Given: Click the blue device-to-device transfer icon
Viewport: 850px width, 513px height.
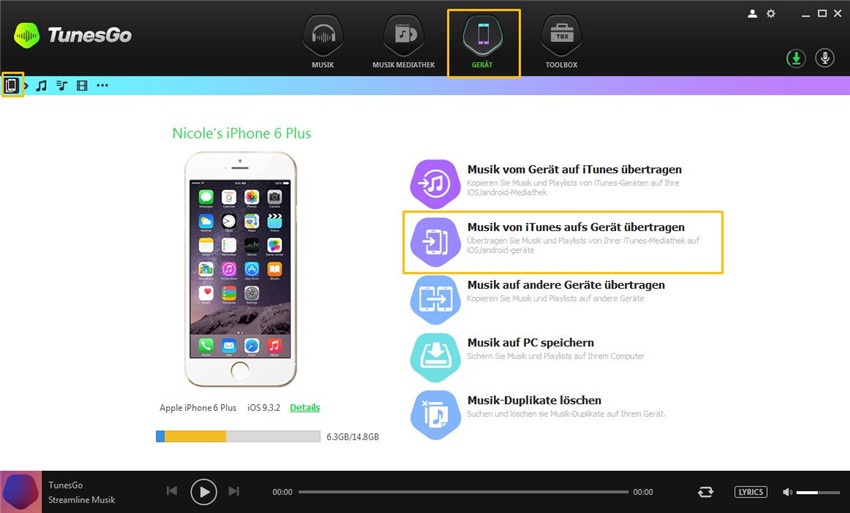Looking at the screenshot, I should (435, 299).
